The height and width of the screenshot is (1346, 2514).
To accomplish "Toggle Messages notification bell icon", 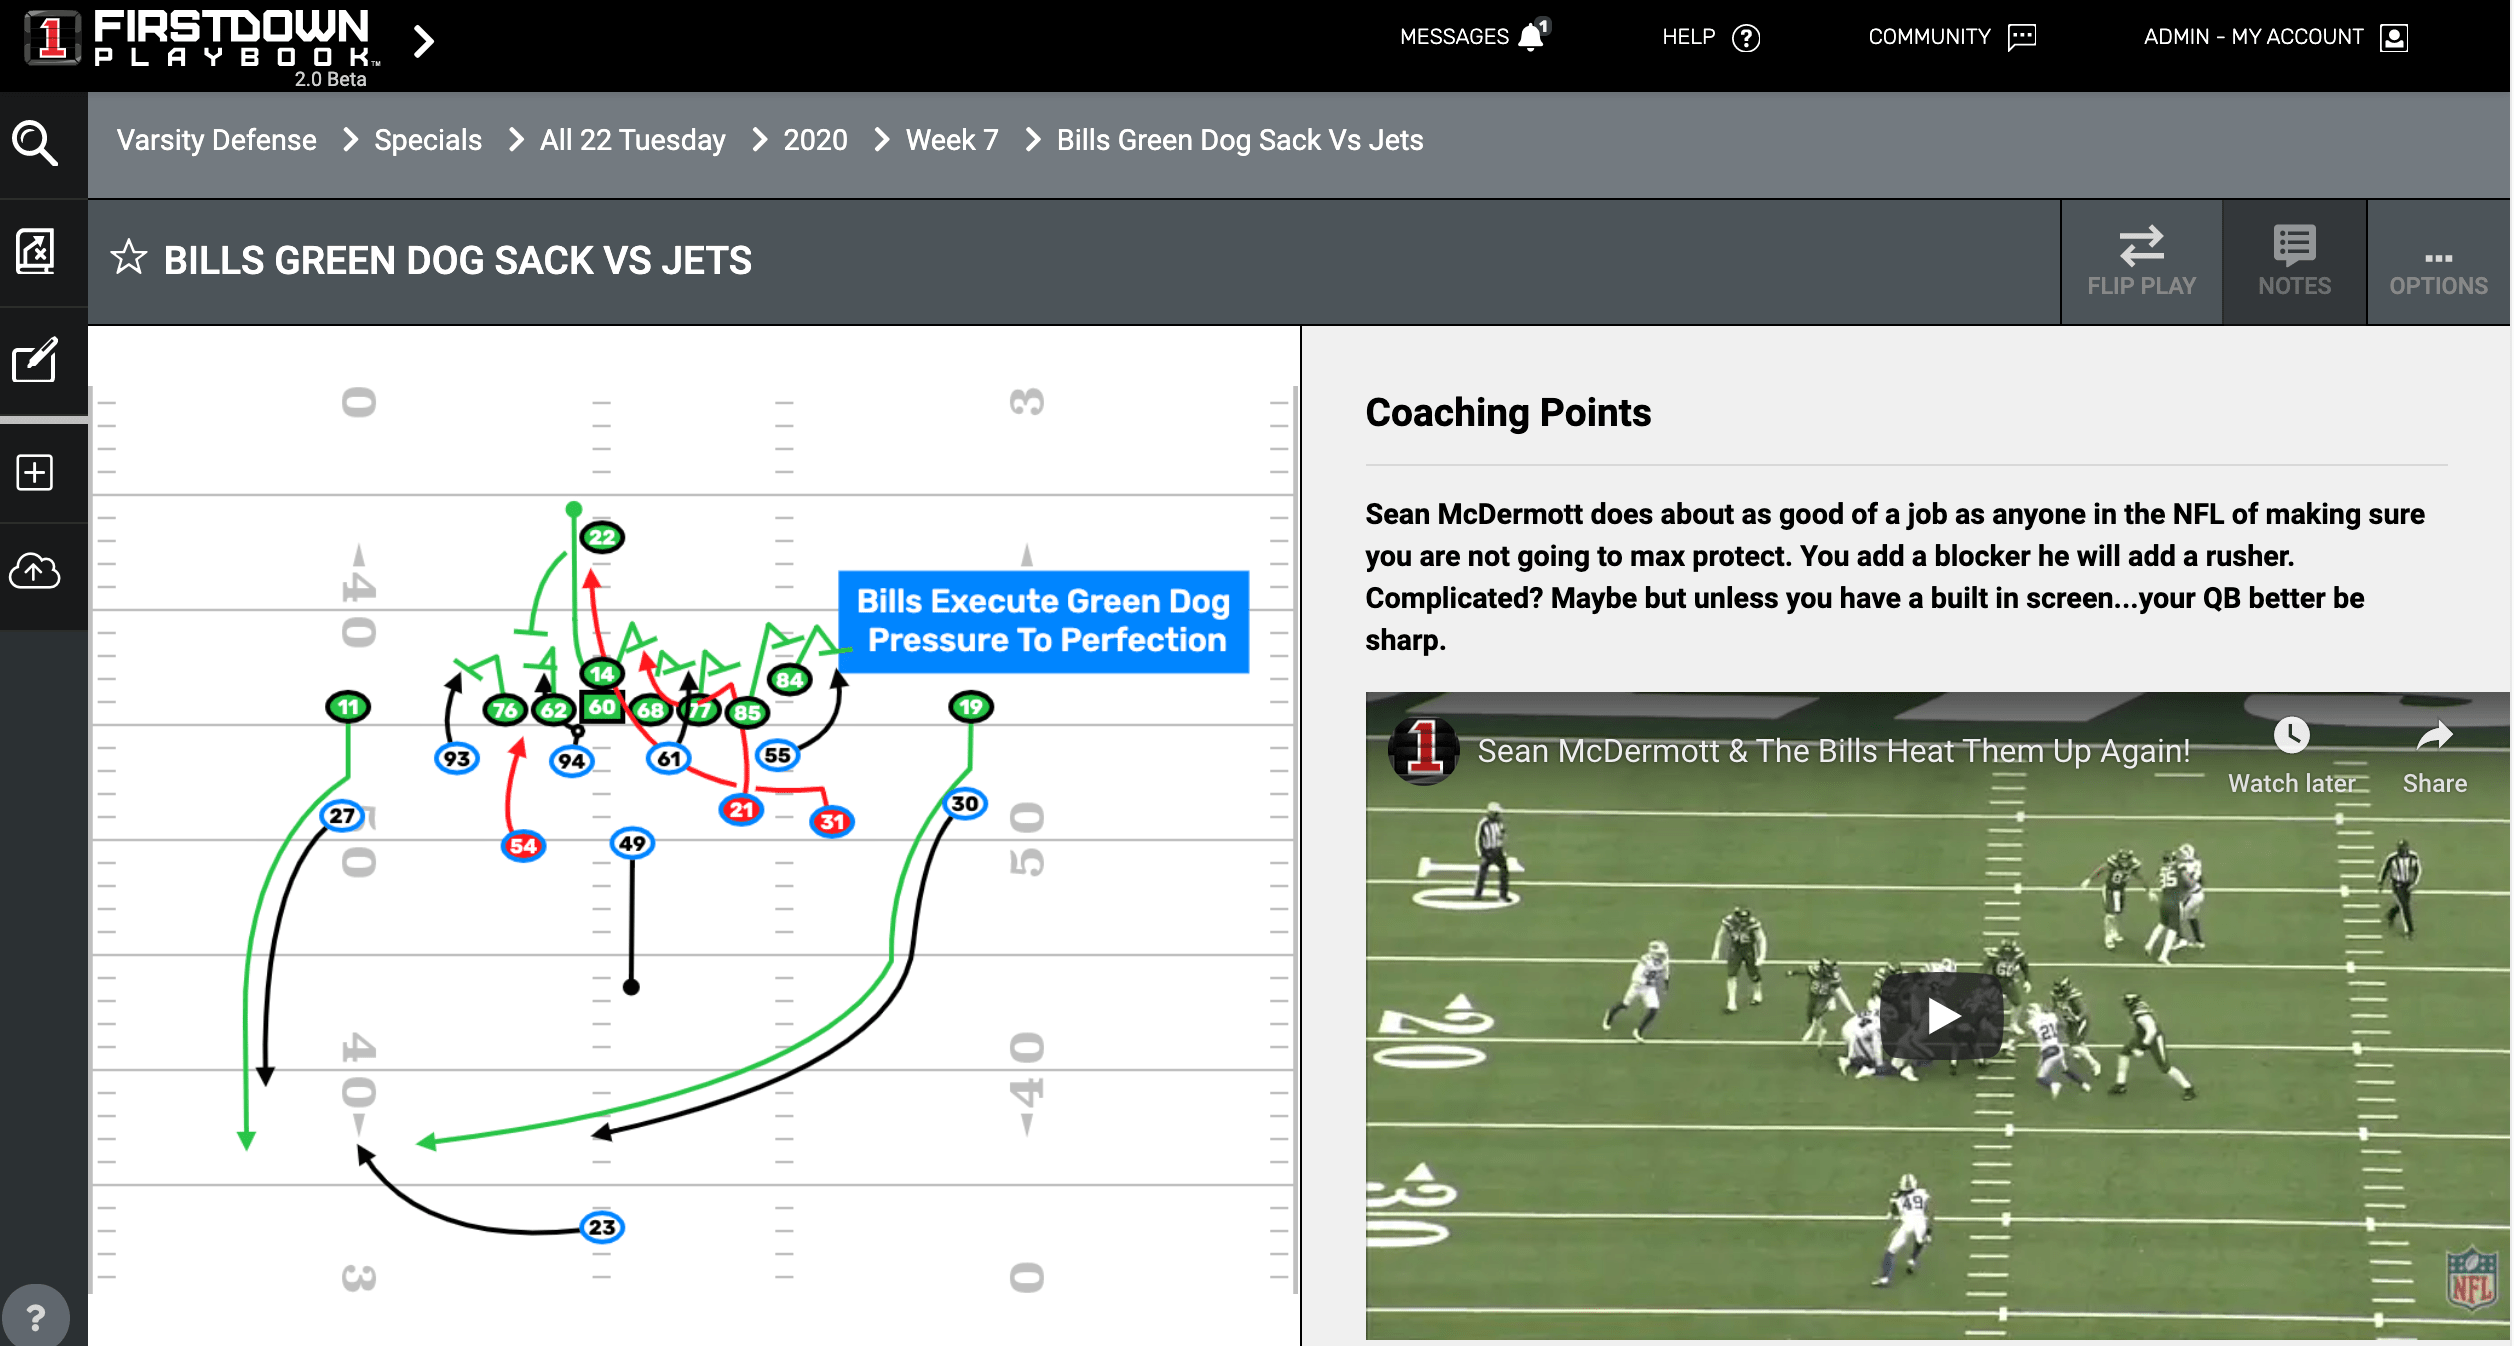I will point(1531,37).
